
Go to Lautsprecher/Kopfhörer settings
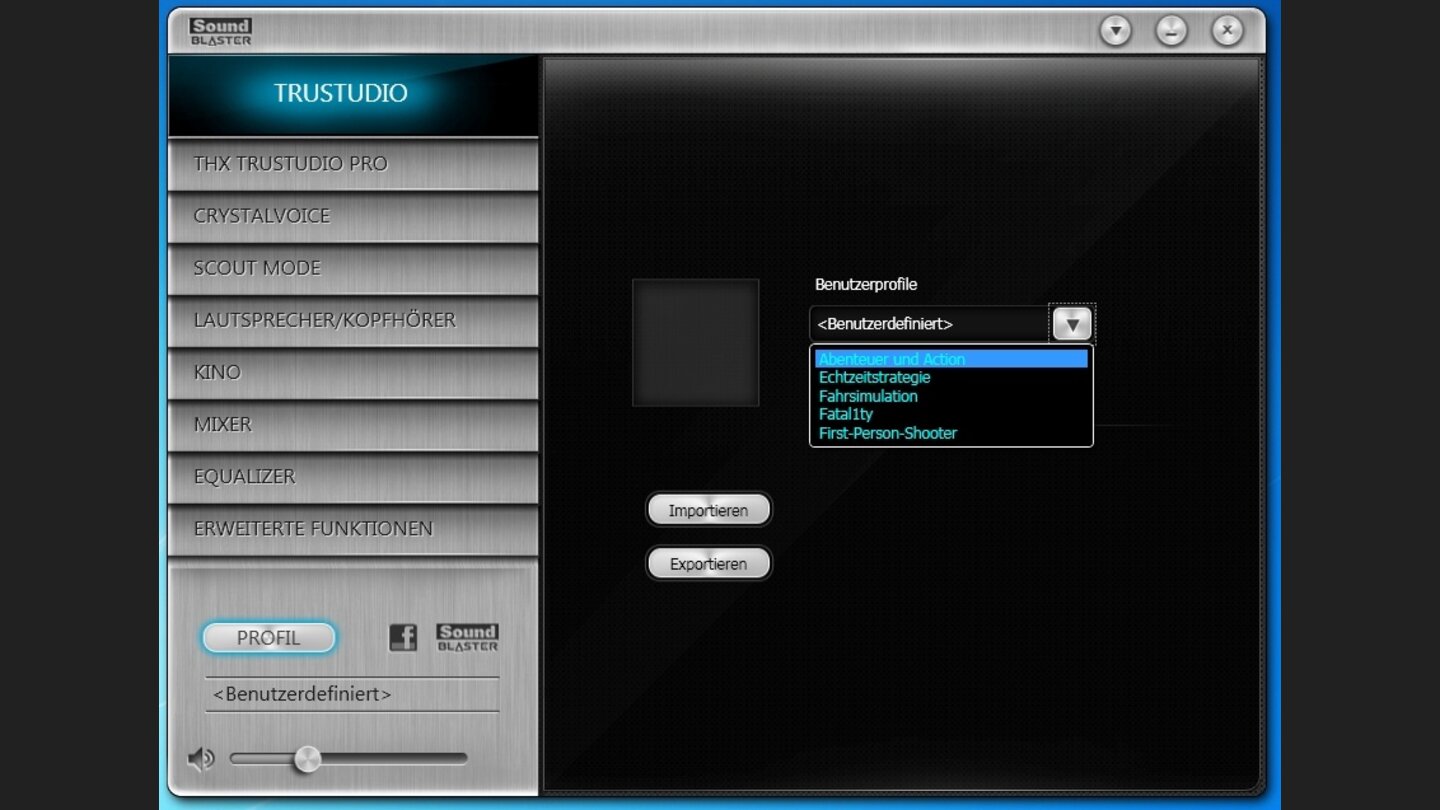353,320
